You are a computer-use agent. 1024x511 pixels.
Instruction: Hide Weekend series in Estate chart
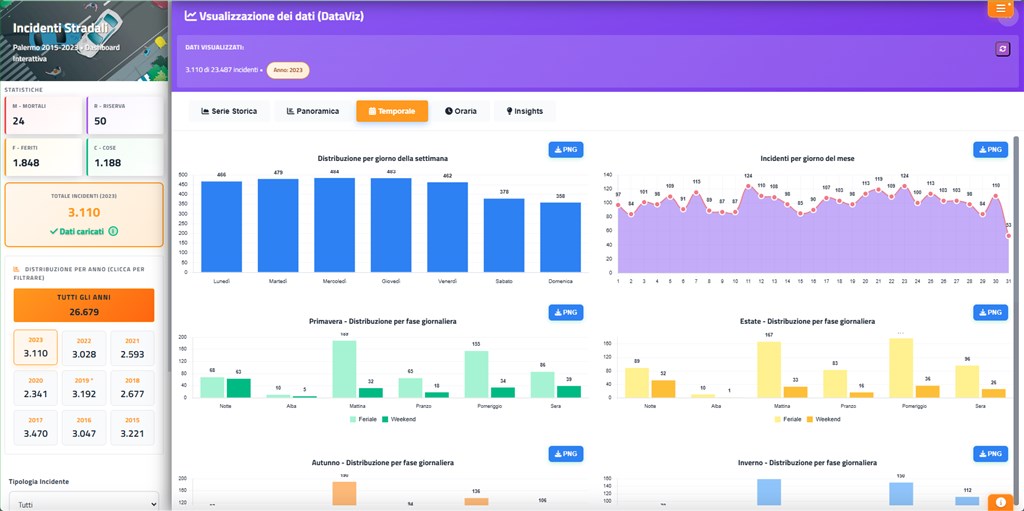click(825, 419)
